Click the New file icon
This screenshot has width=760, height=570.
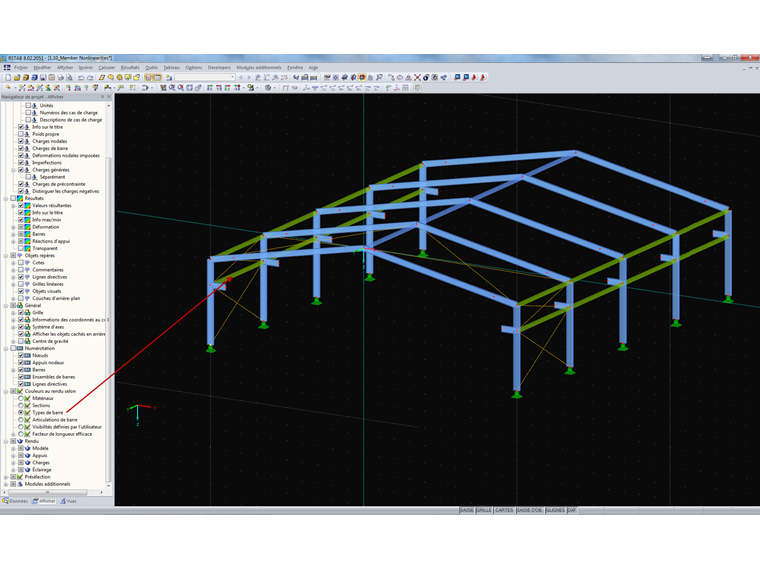pyautogui.click(x=8, y=78)
